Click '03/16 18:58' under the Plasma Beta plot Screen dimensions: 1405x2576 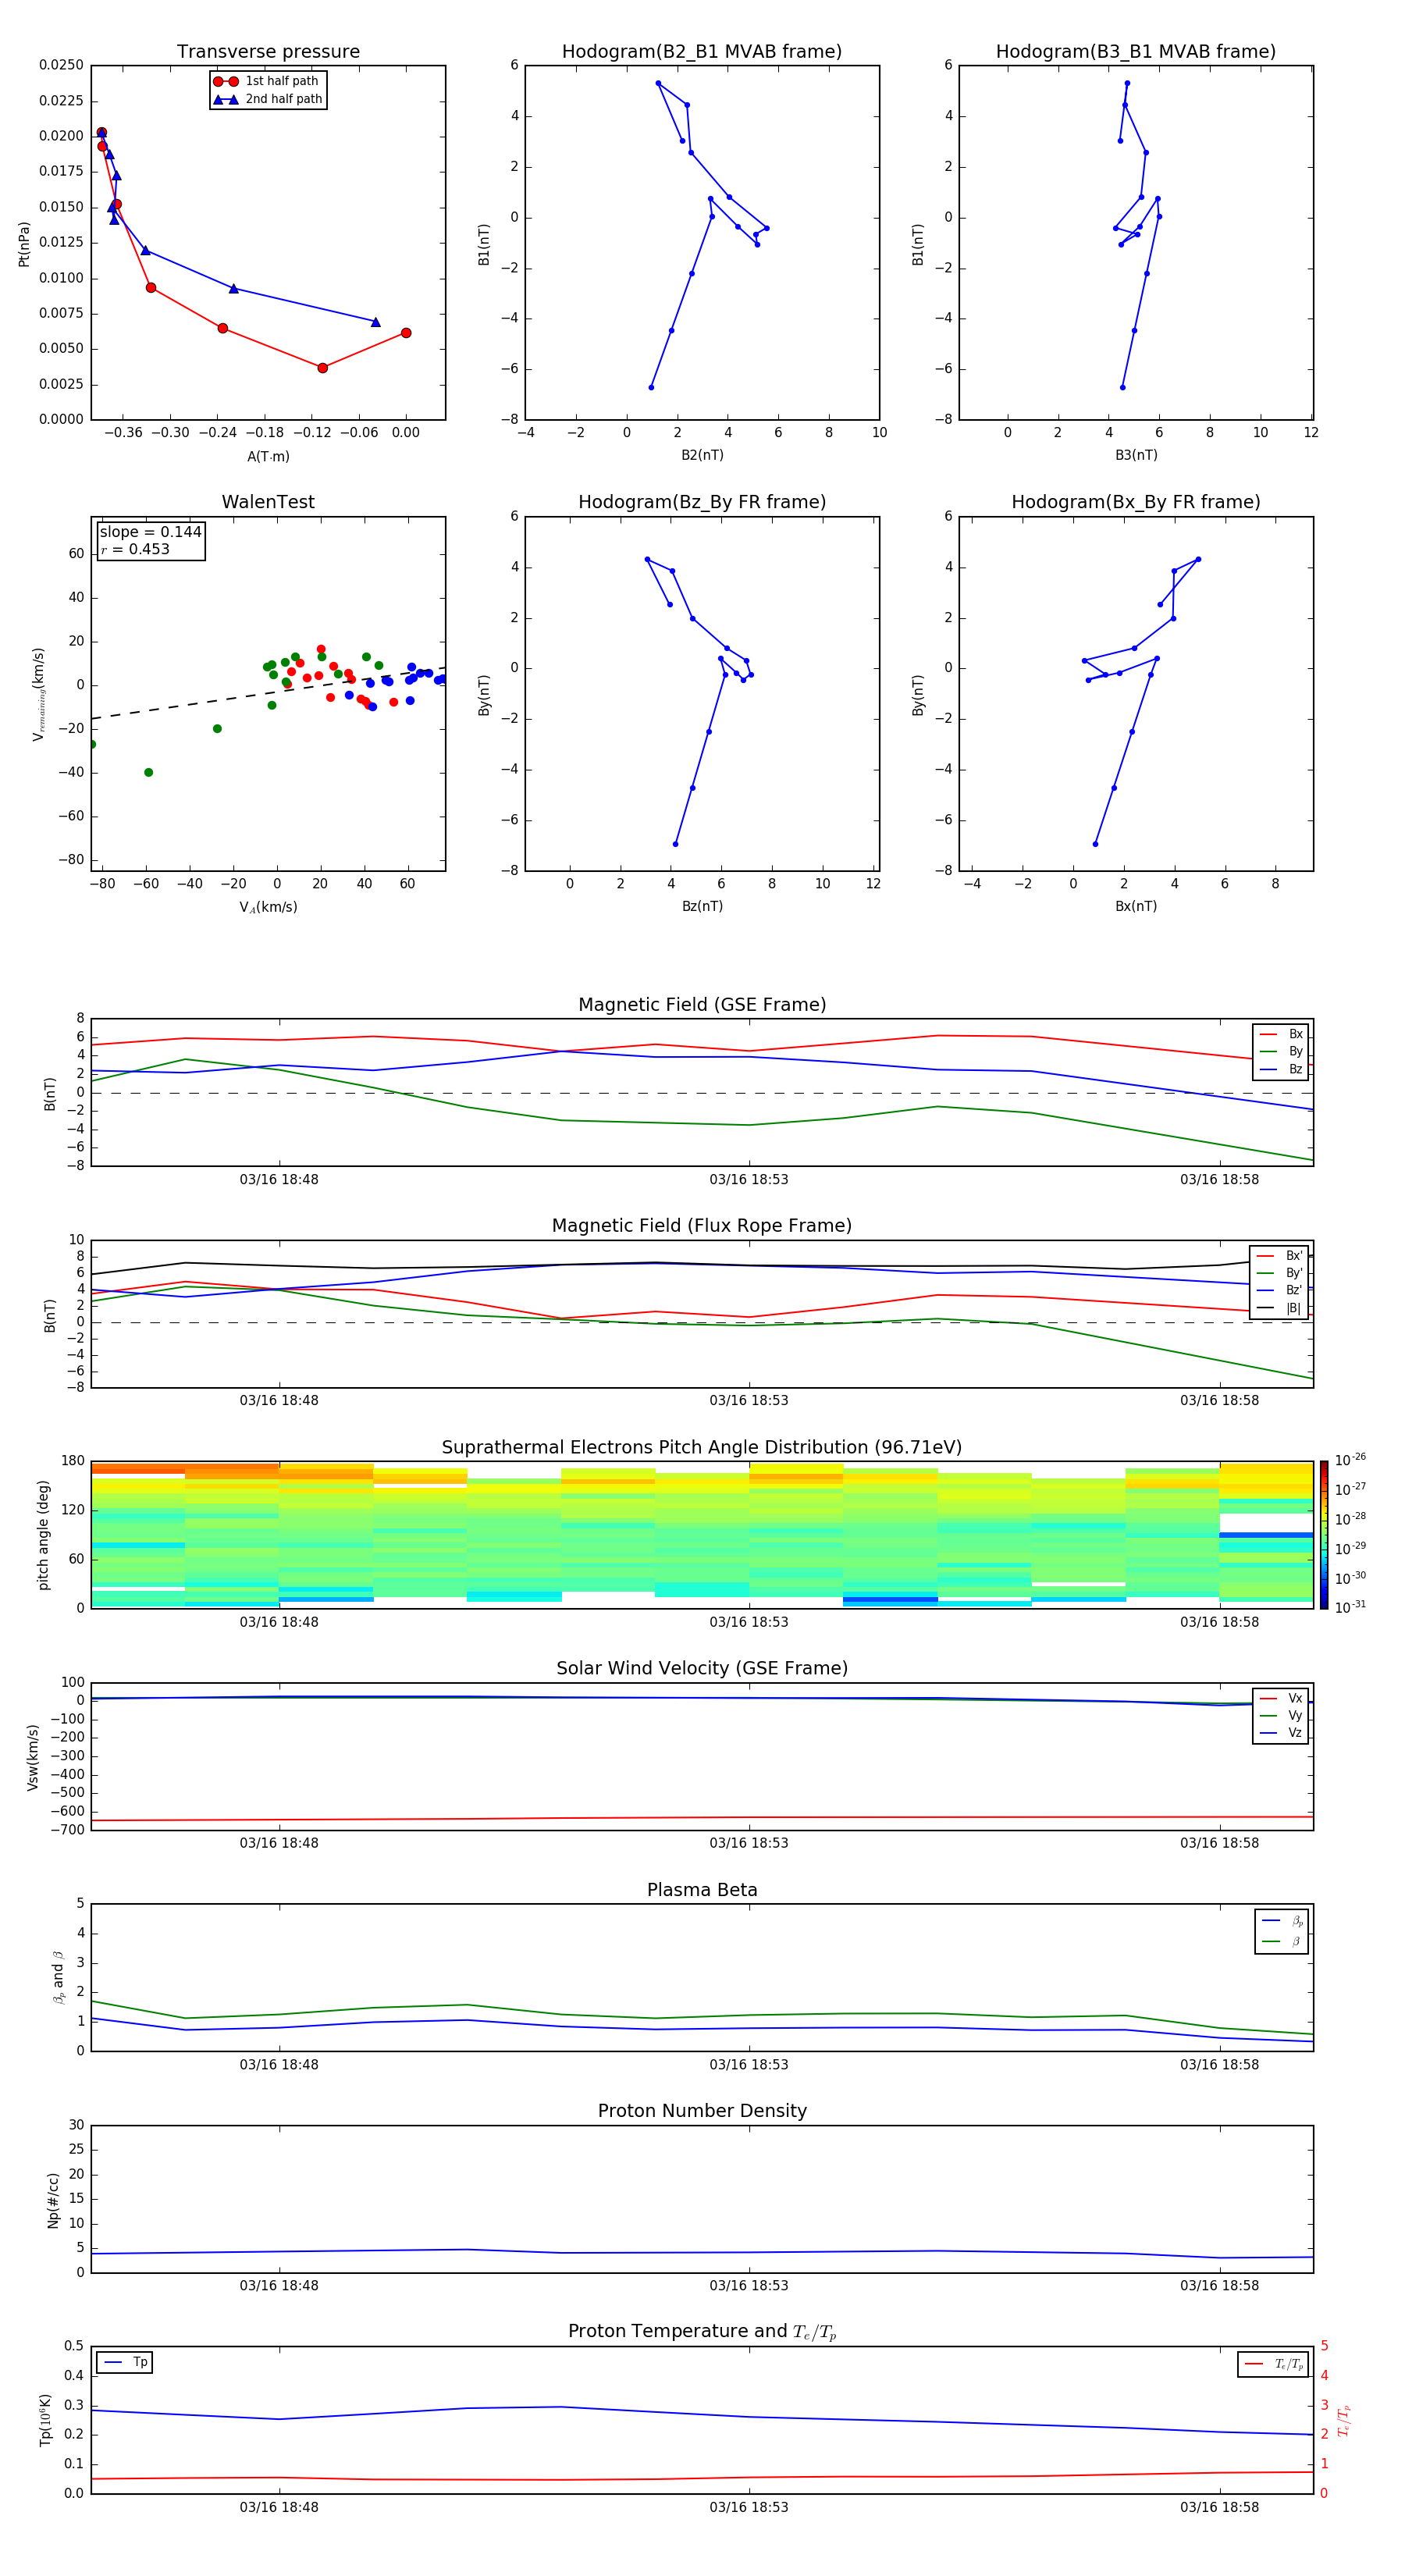tap(1220, 2064)
